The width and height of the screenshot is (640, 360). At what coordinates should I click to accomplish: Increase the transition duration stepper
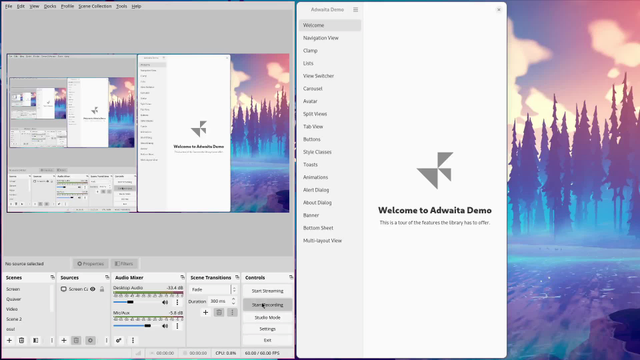click(233, 299)
